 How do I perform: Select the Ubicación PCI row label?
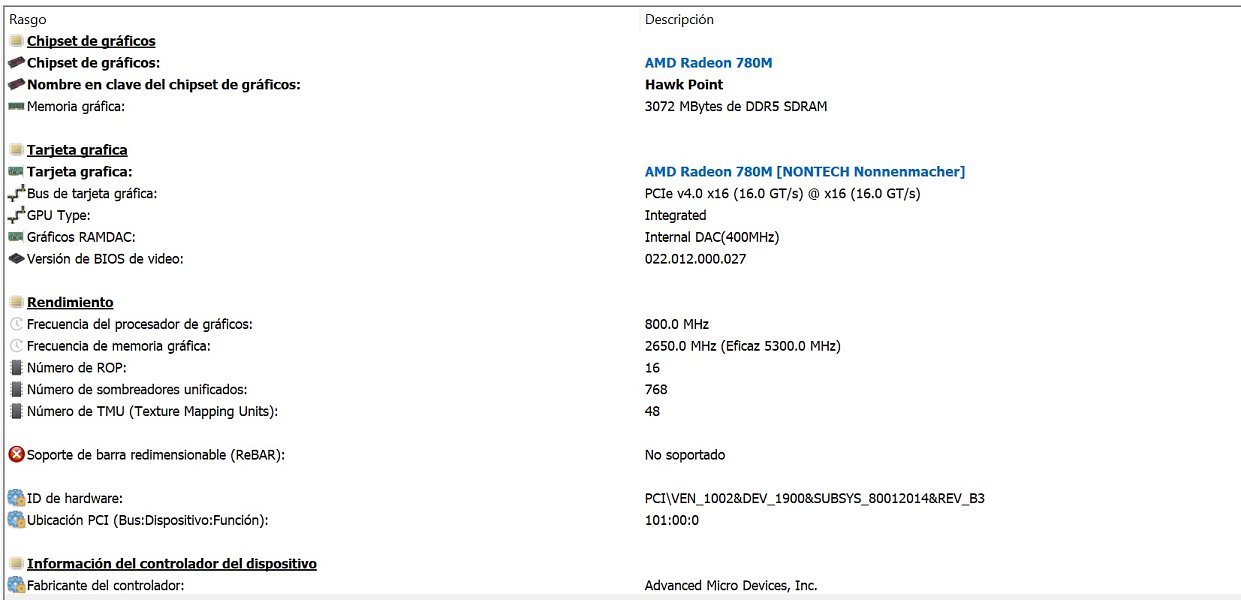(x=147, y=520)
